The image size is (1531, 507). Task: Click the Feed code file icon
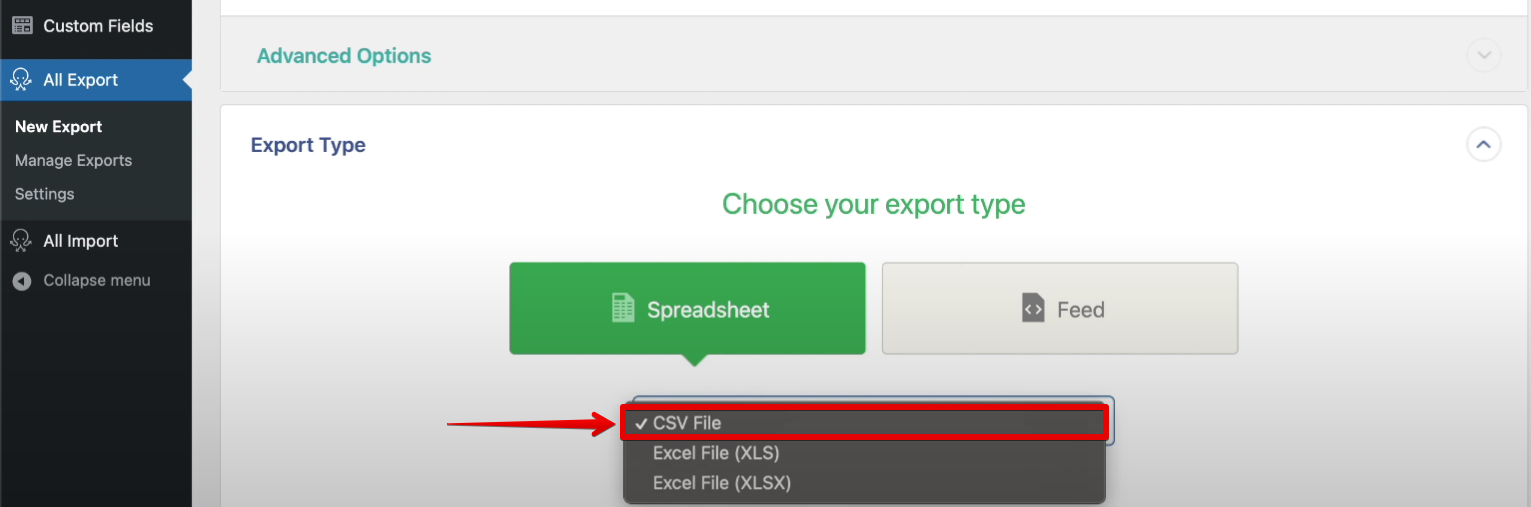click(1032, 308)
